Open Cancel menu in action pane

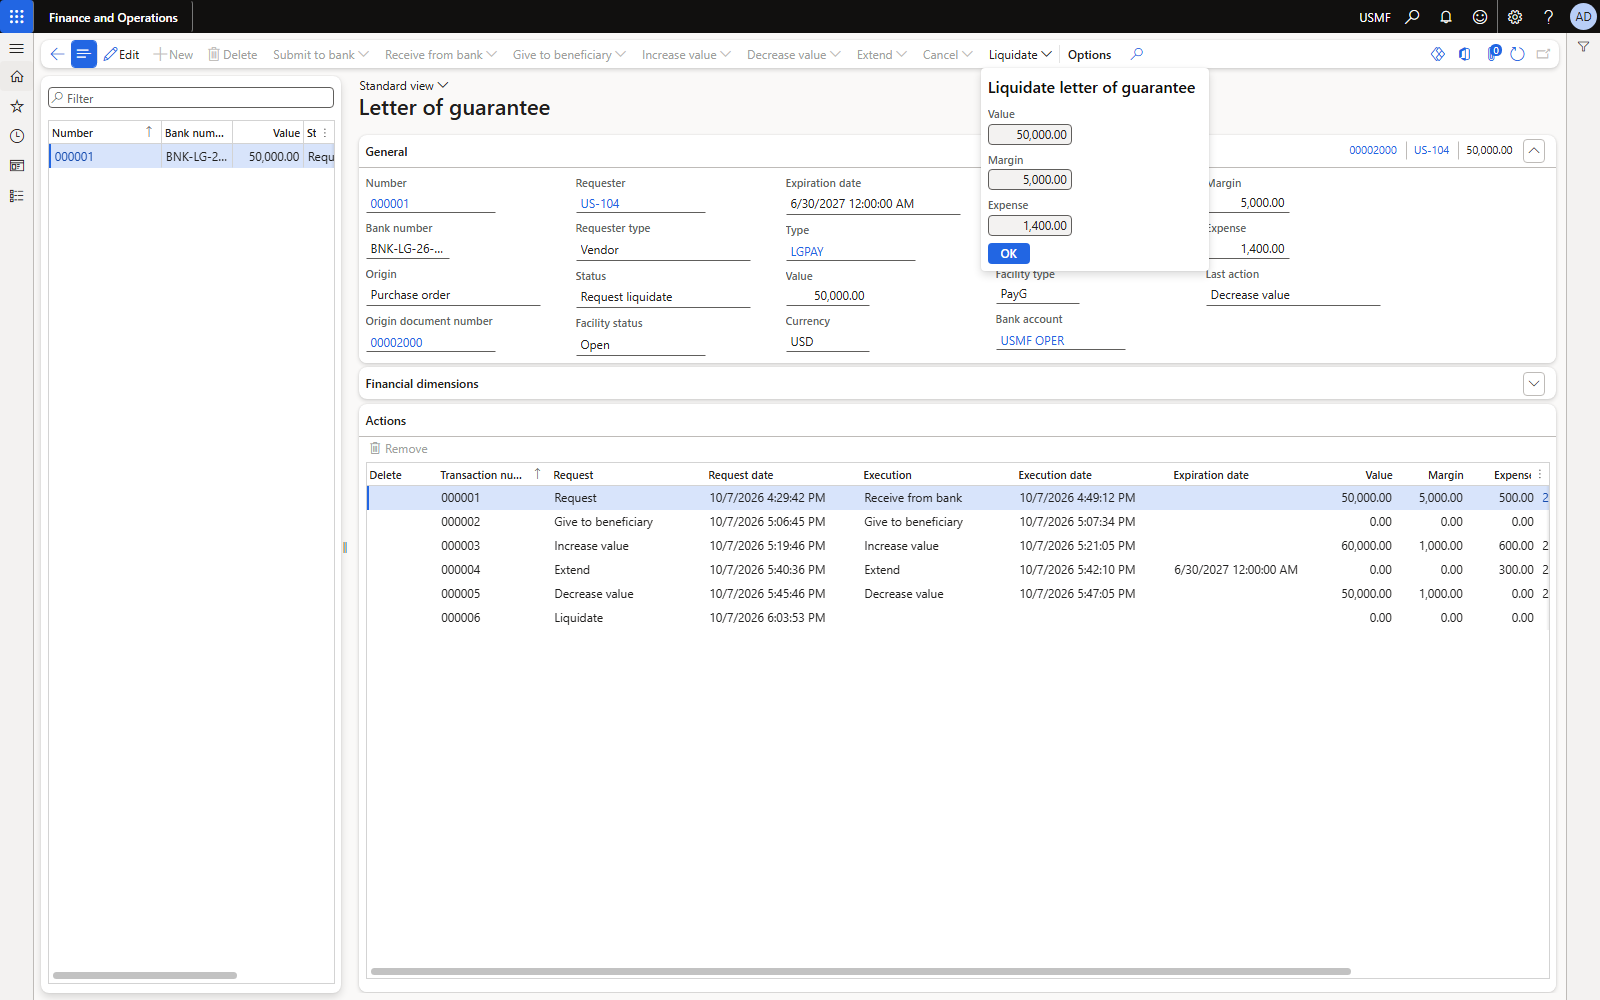pyautogui.click(x=947, y=54)
